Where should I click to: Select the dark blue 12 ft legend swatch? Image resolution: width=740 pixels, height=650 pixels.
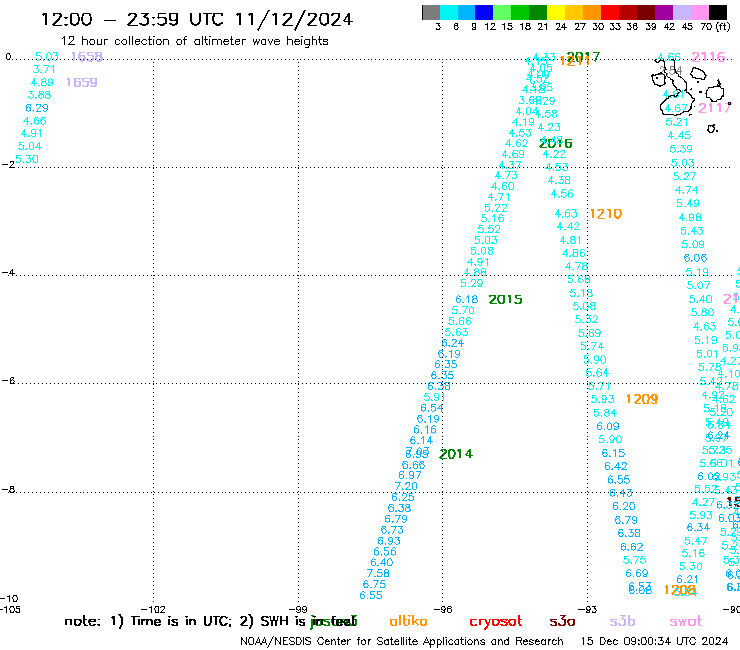pos(484,12)
